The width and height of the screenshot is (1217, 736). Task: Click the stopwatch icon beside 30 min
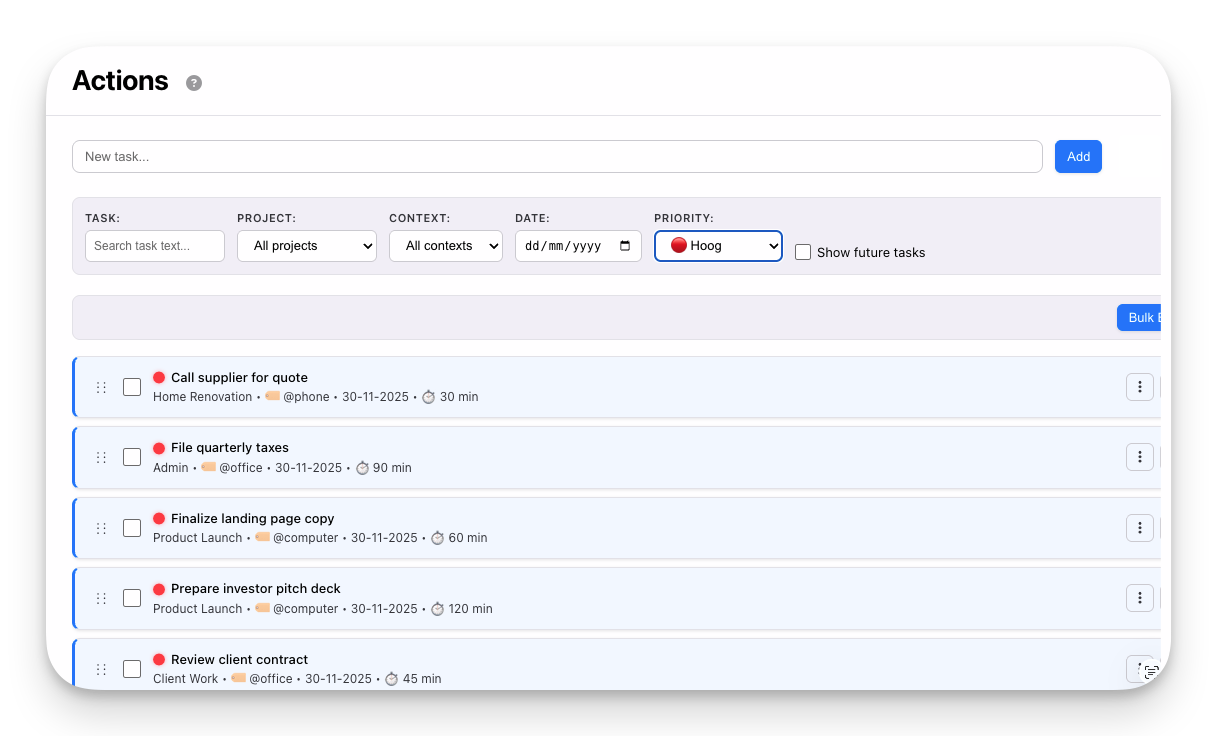pyautogui.click(x=428, y=397)
